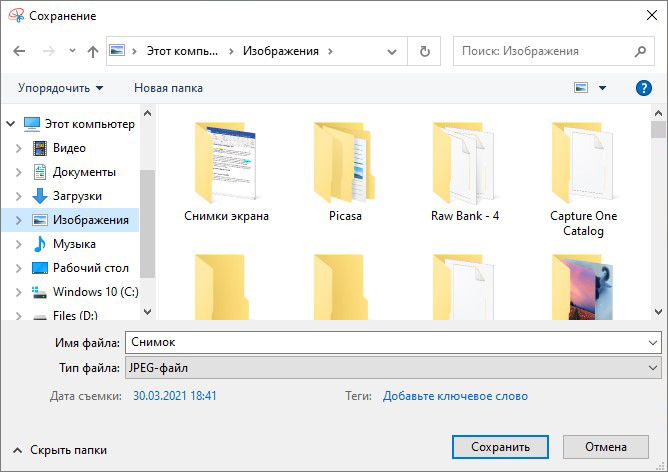Open the view options dropdown arrow
The height and width of the screenshot is (472, 668).
[x=602, y=88]
